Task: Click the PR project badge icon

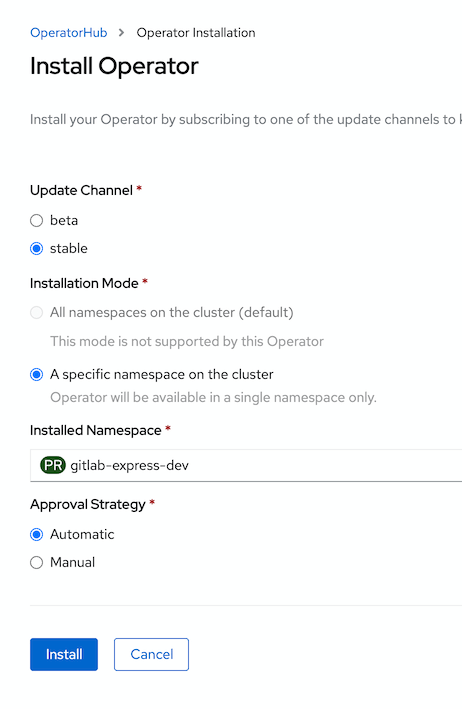Action: 53,465
